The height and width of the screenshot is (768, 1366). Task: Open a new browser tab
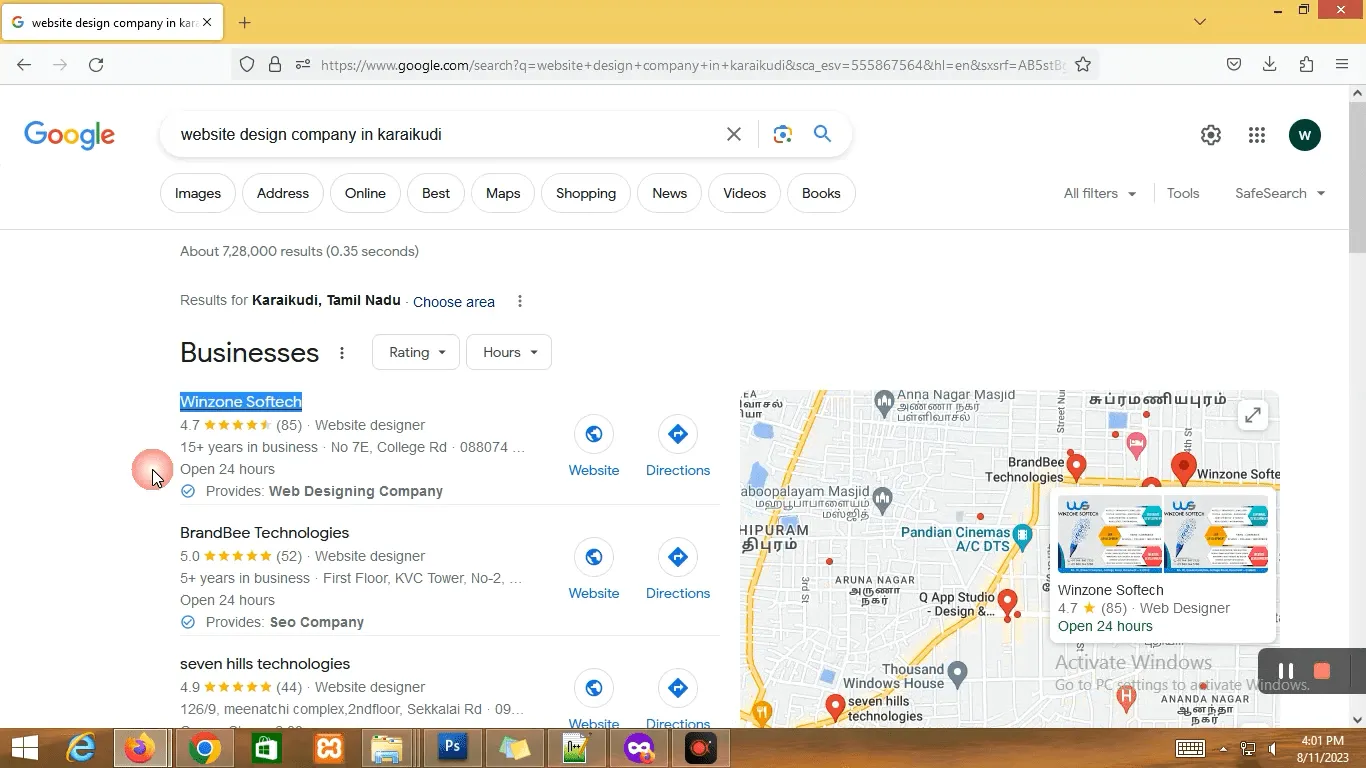click(244, 22)
